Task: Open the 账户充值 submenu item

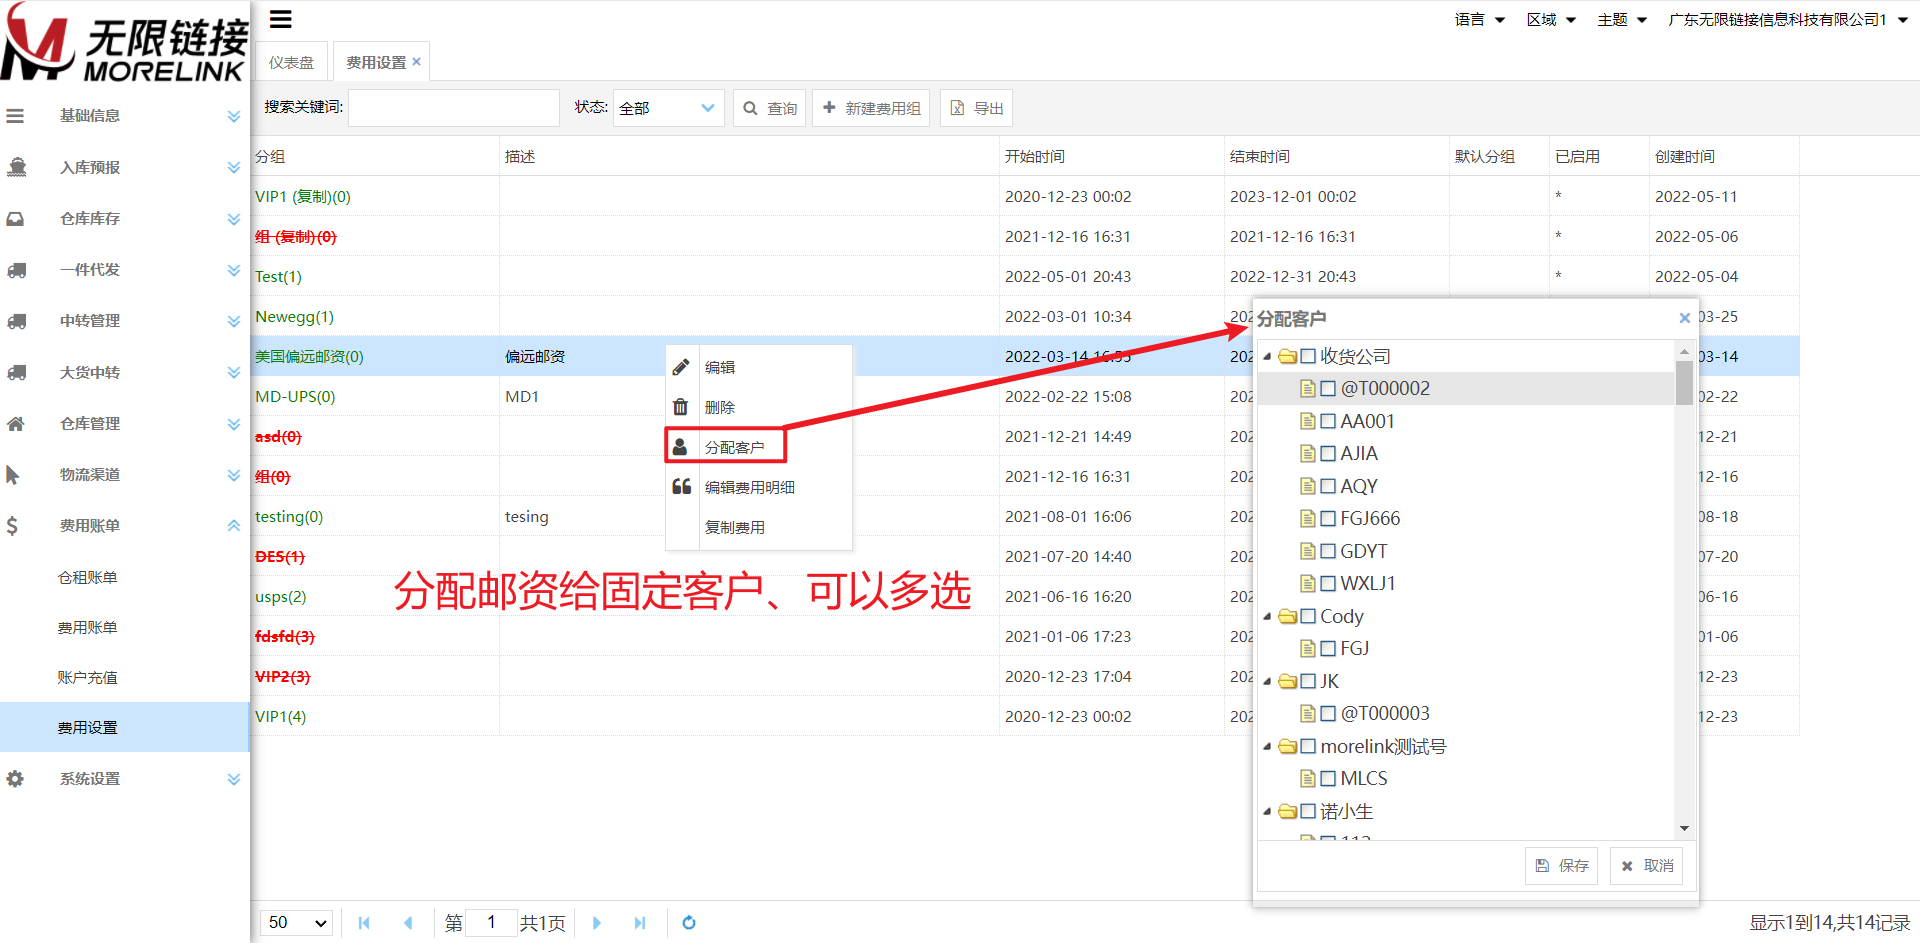Action: (x=124, y=677)
